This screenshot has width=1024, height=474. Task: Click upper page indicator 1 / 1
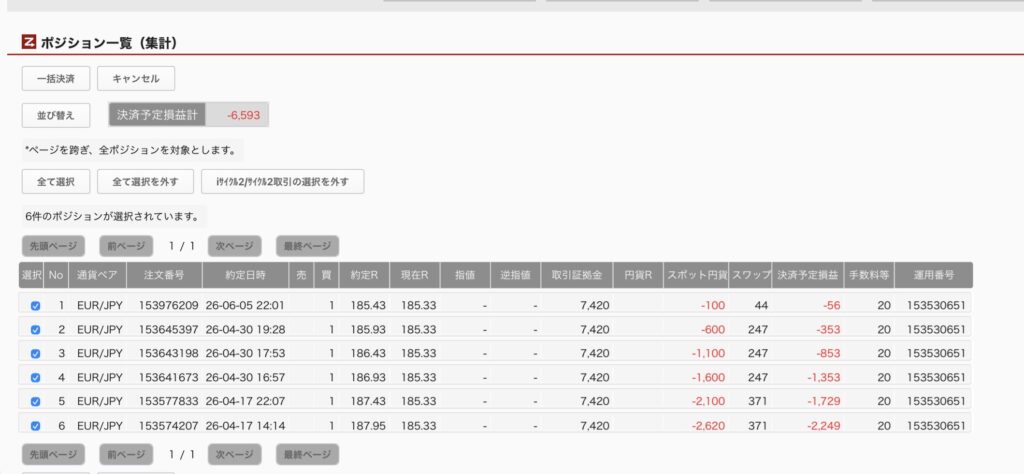click(x=182, y=246)
